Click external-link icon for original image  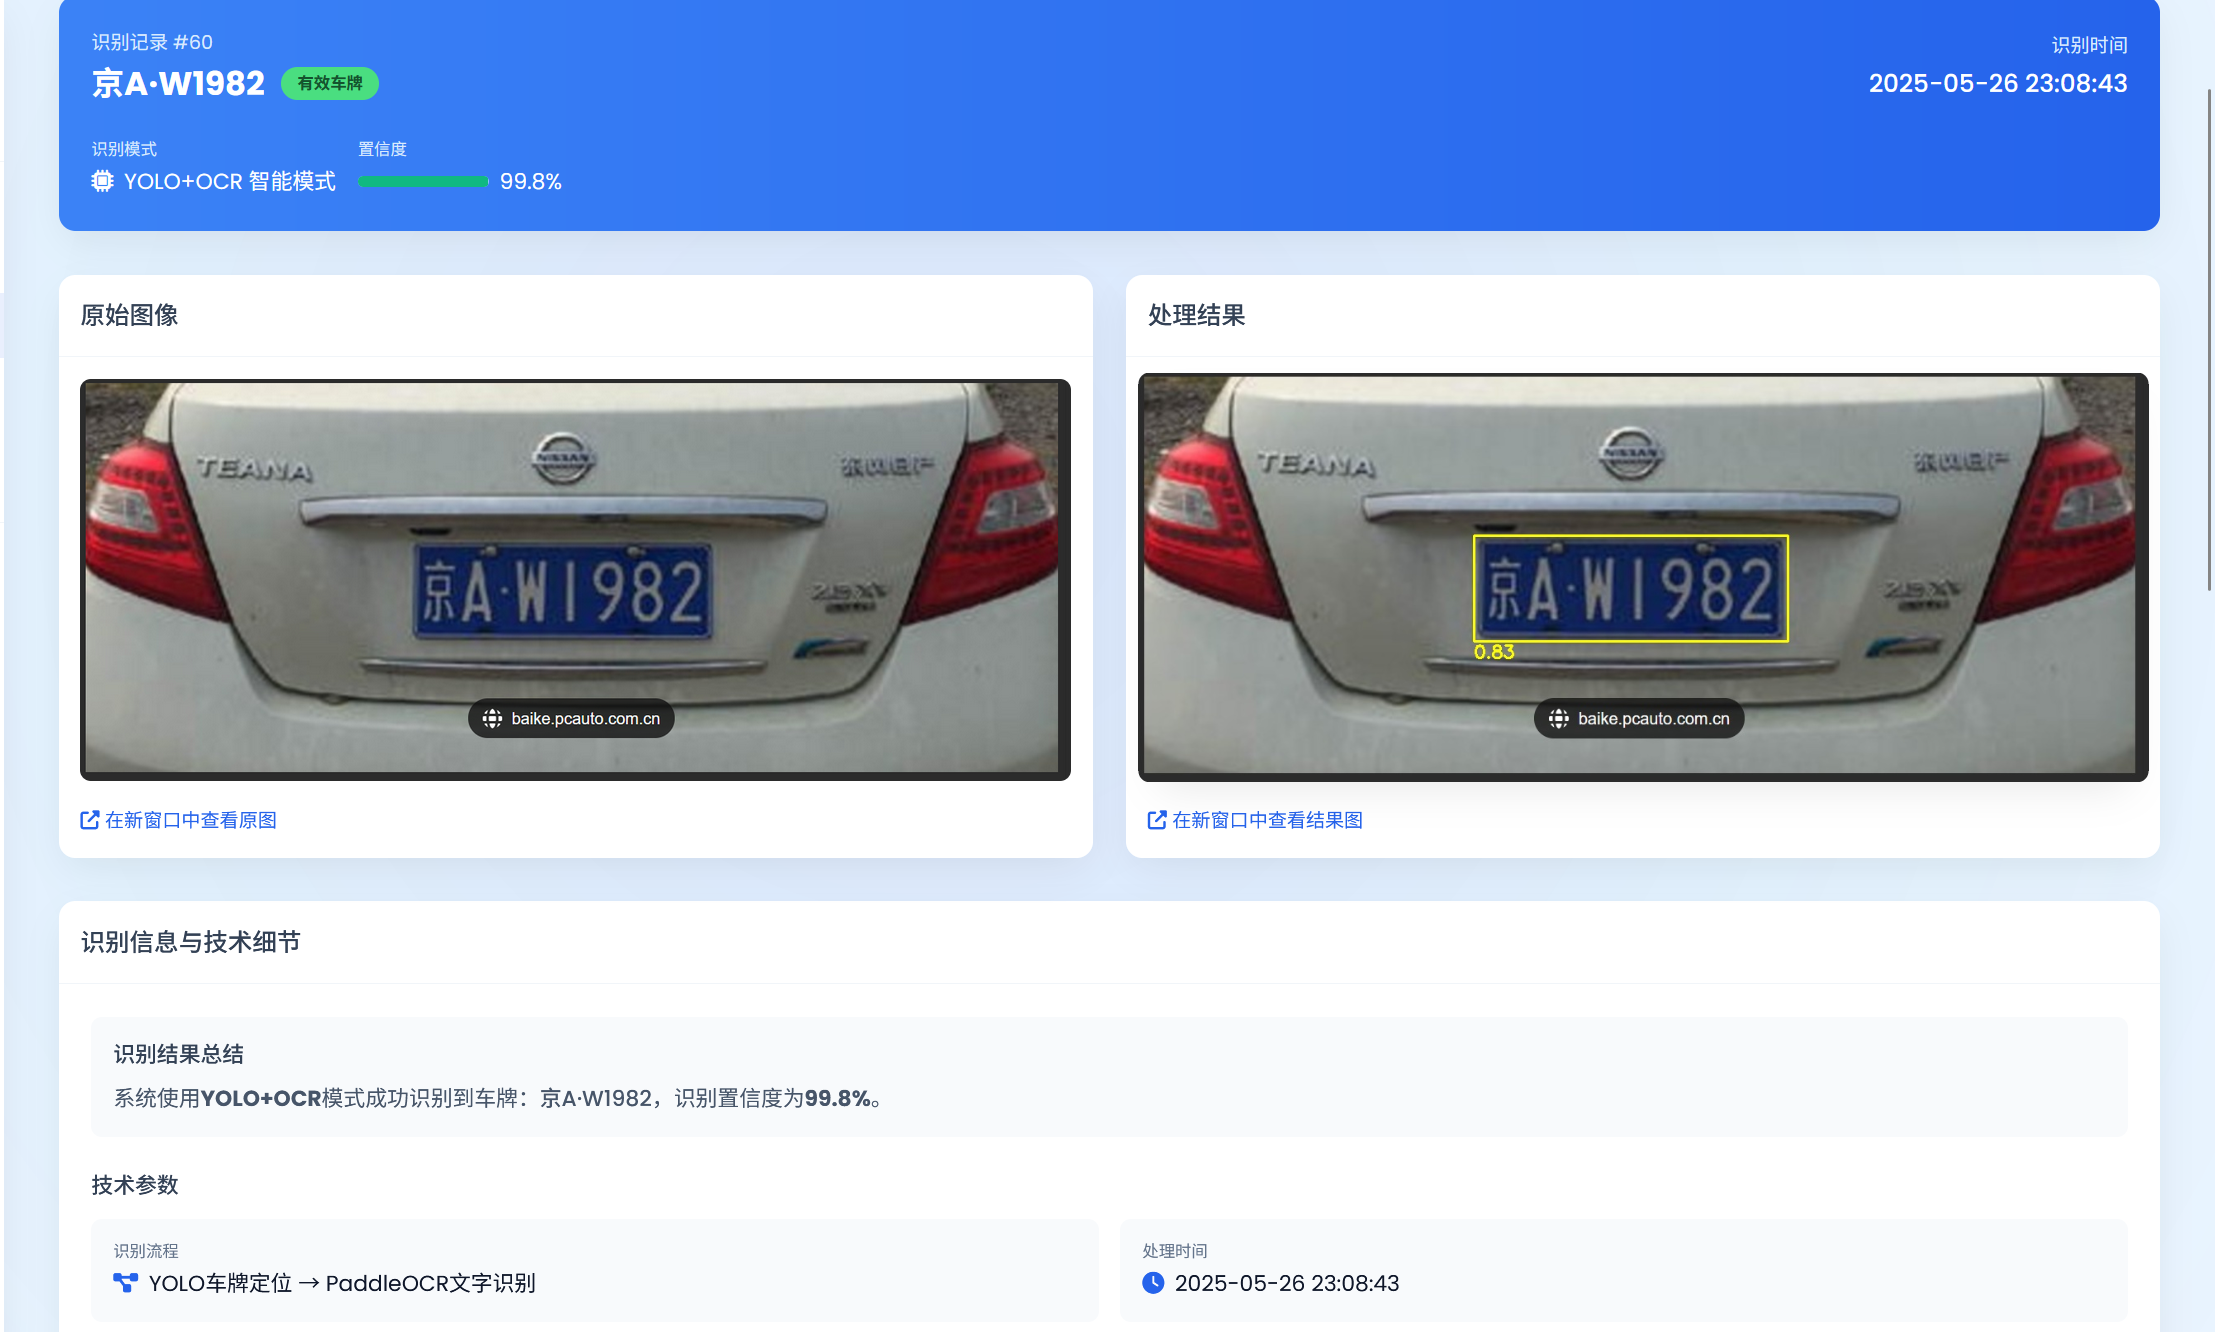[89, 820]
